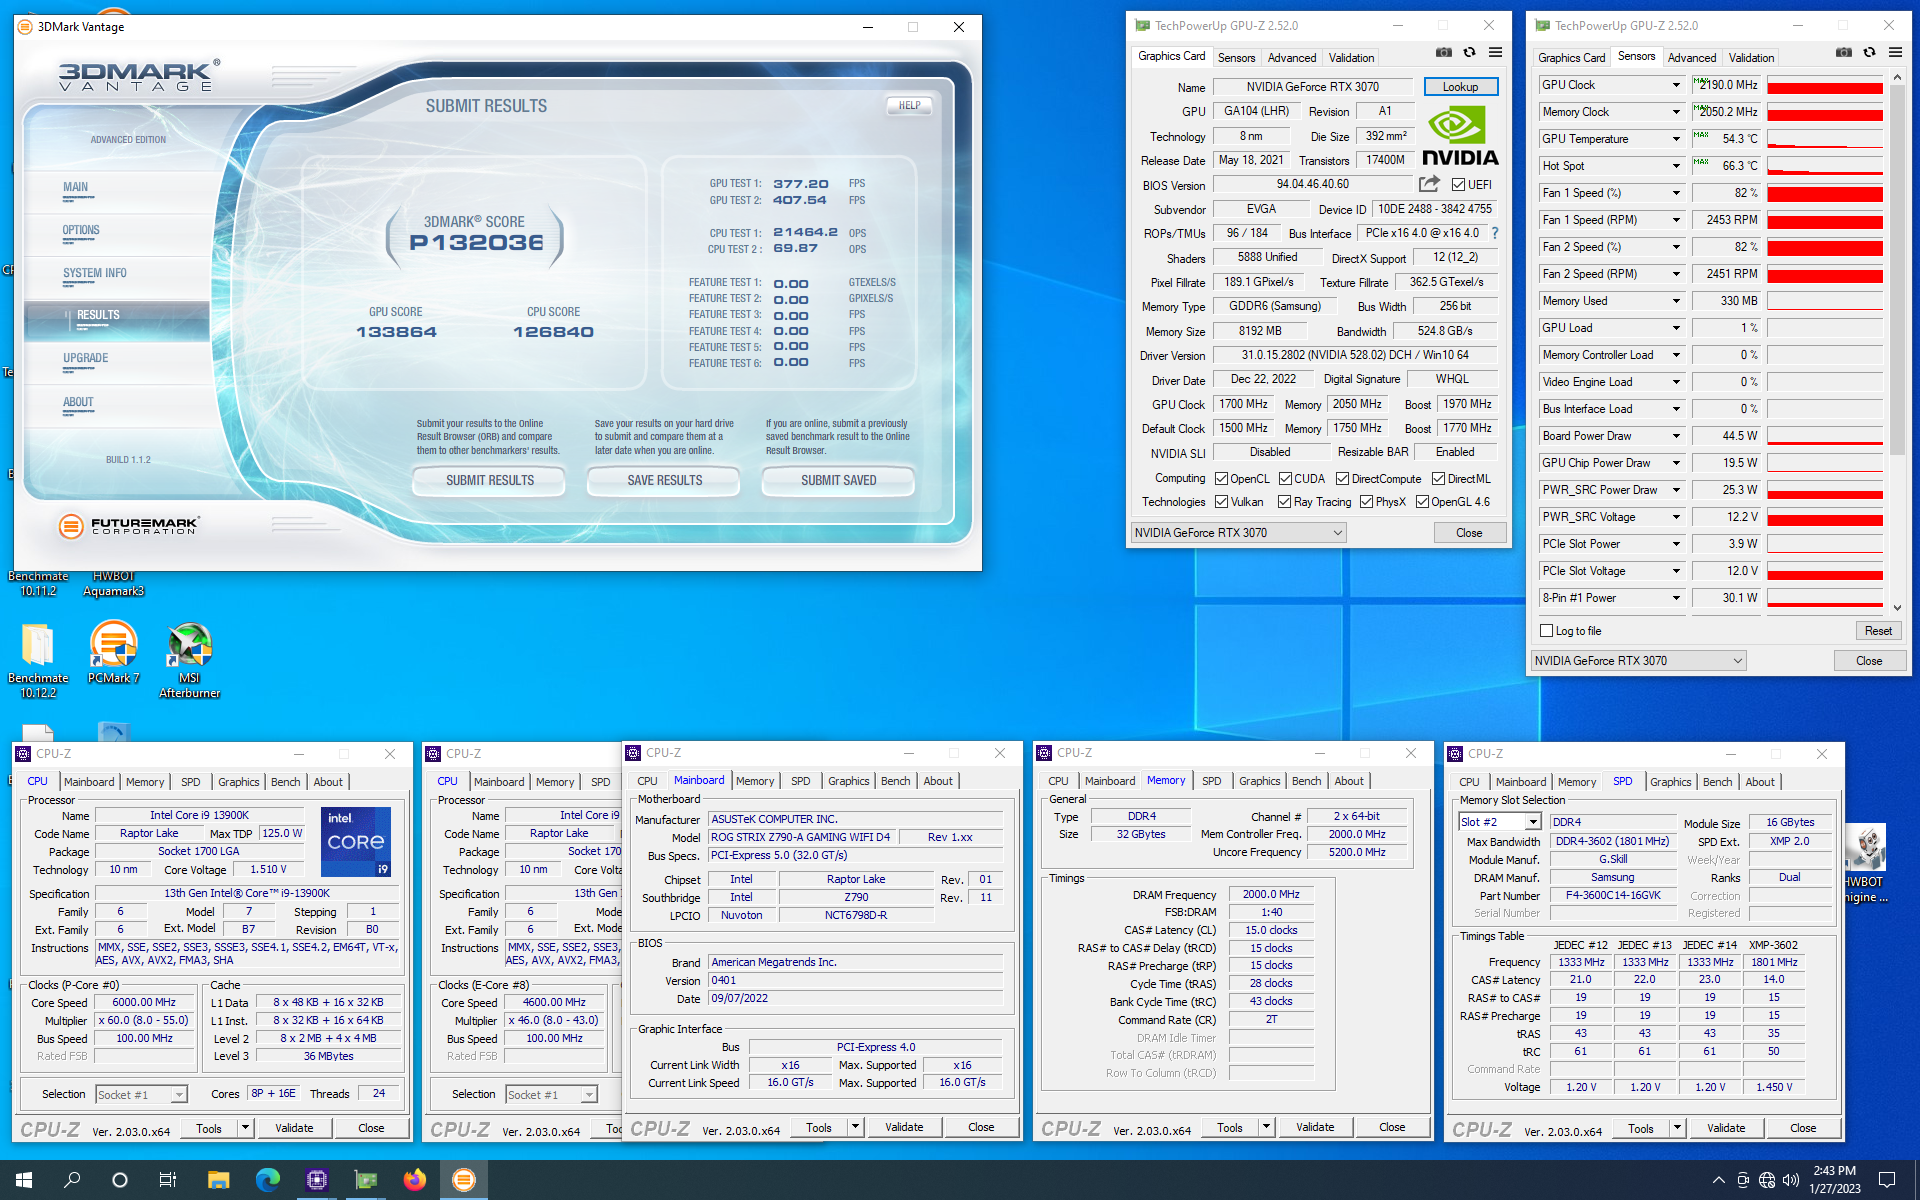This screenshot has height=1200, width=1920.
Task: Open the notification center icon
Action: click(1887, 1180)
